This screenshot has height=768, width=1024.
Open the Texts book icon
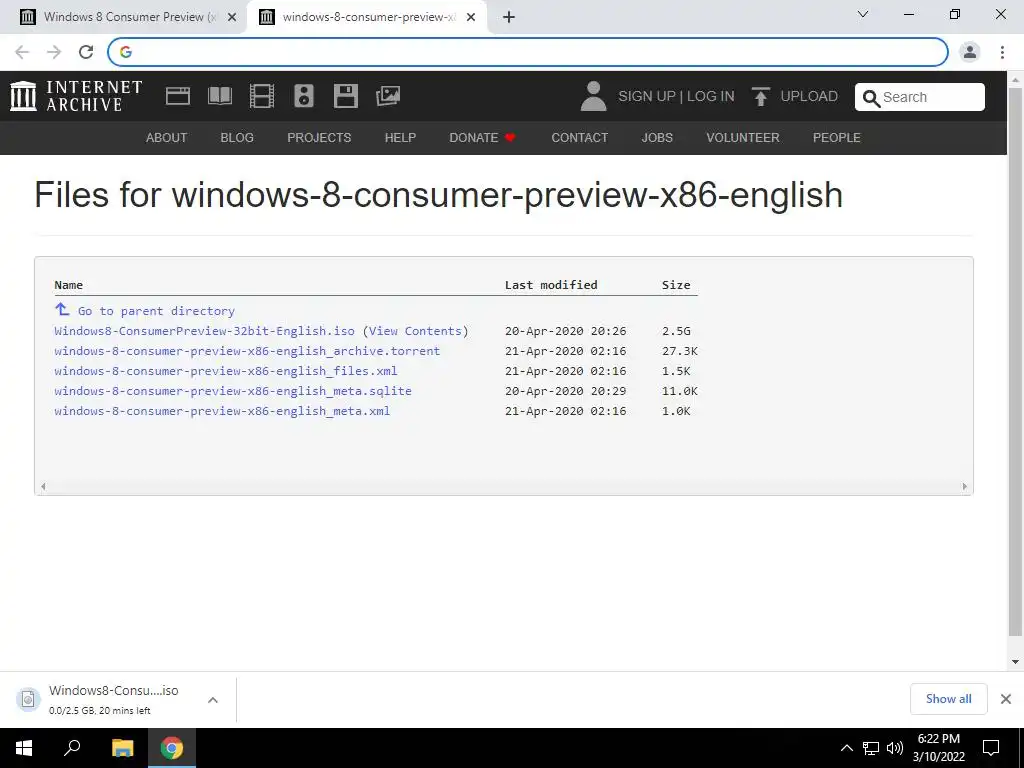[x=219, y=96]
